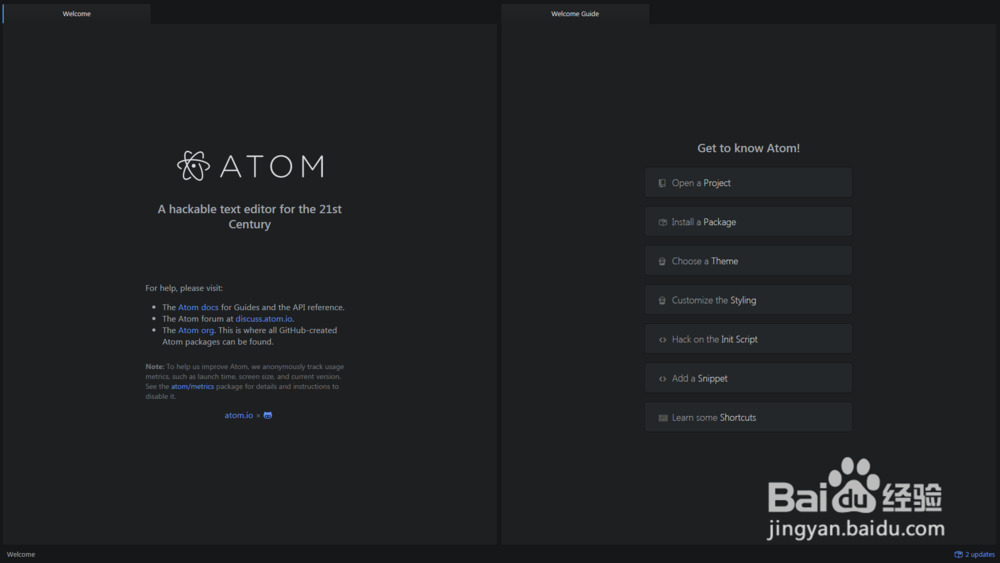
Task: Open the 2 updates status bar link
Action: tap(974, 555)
